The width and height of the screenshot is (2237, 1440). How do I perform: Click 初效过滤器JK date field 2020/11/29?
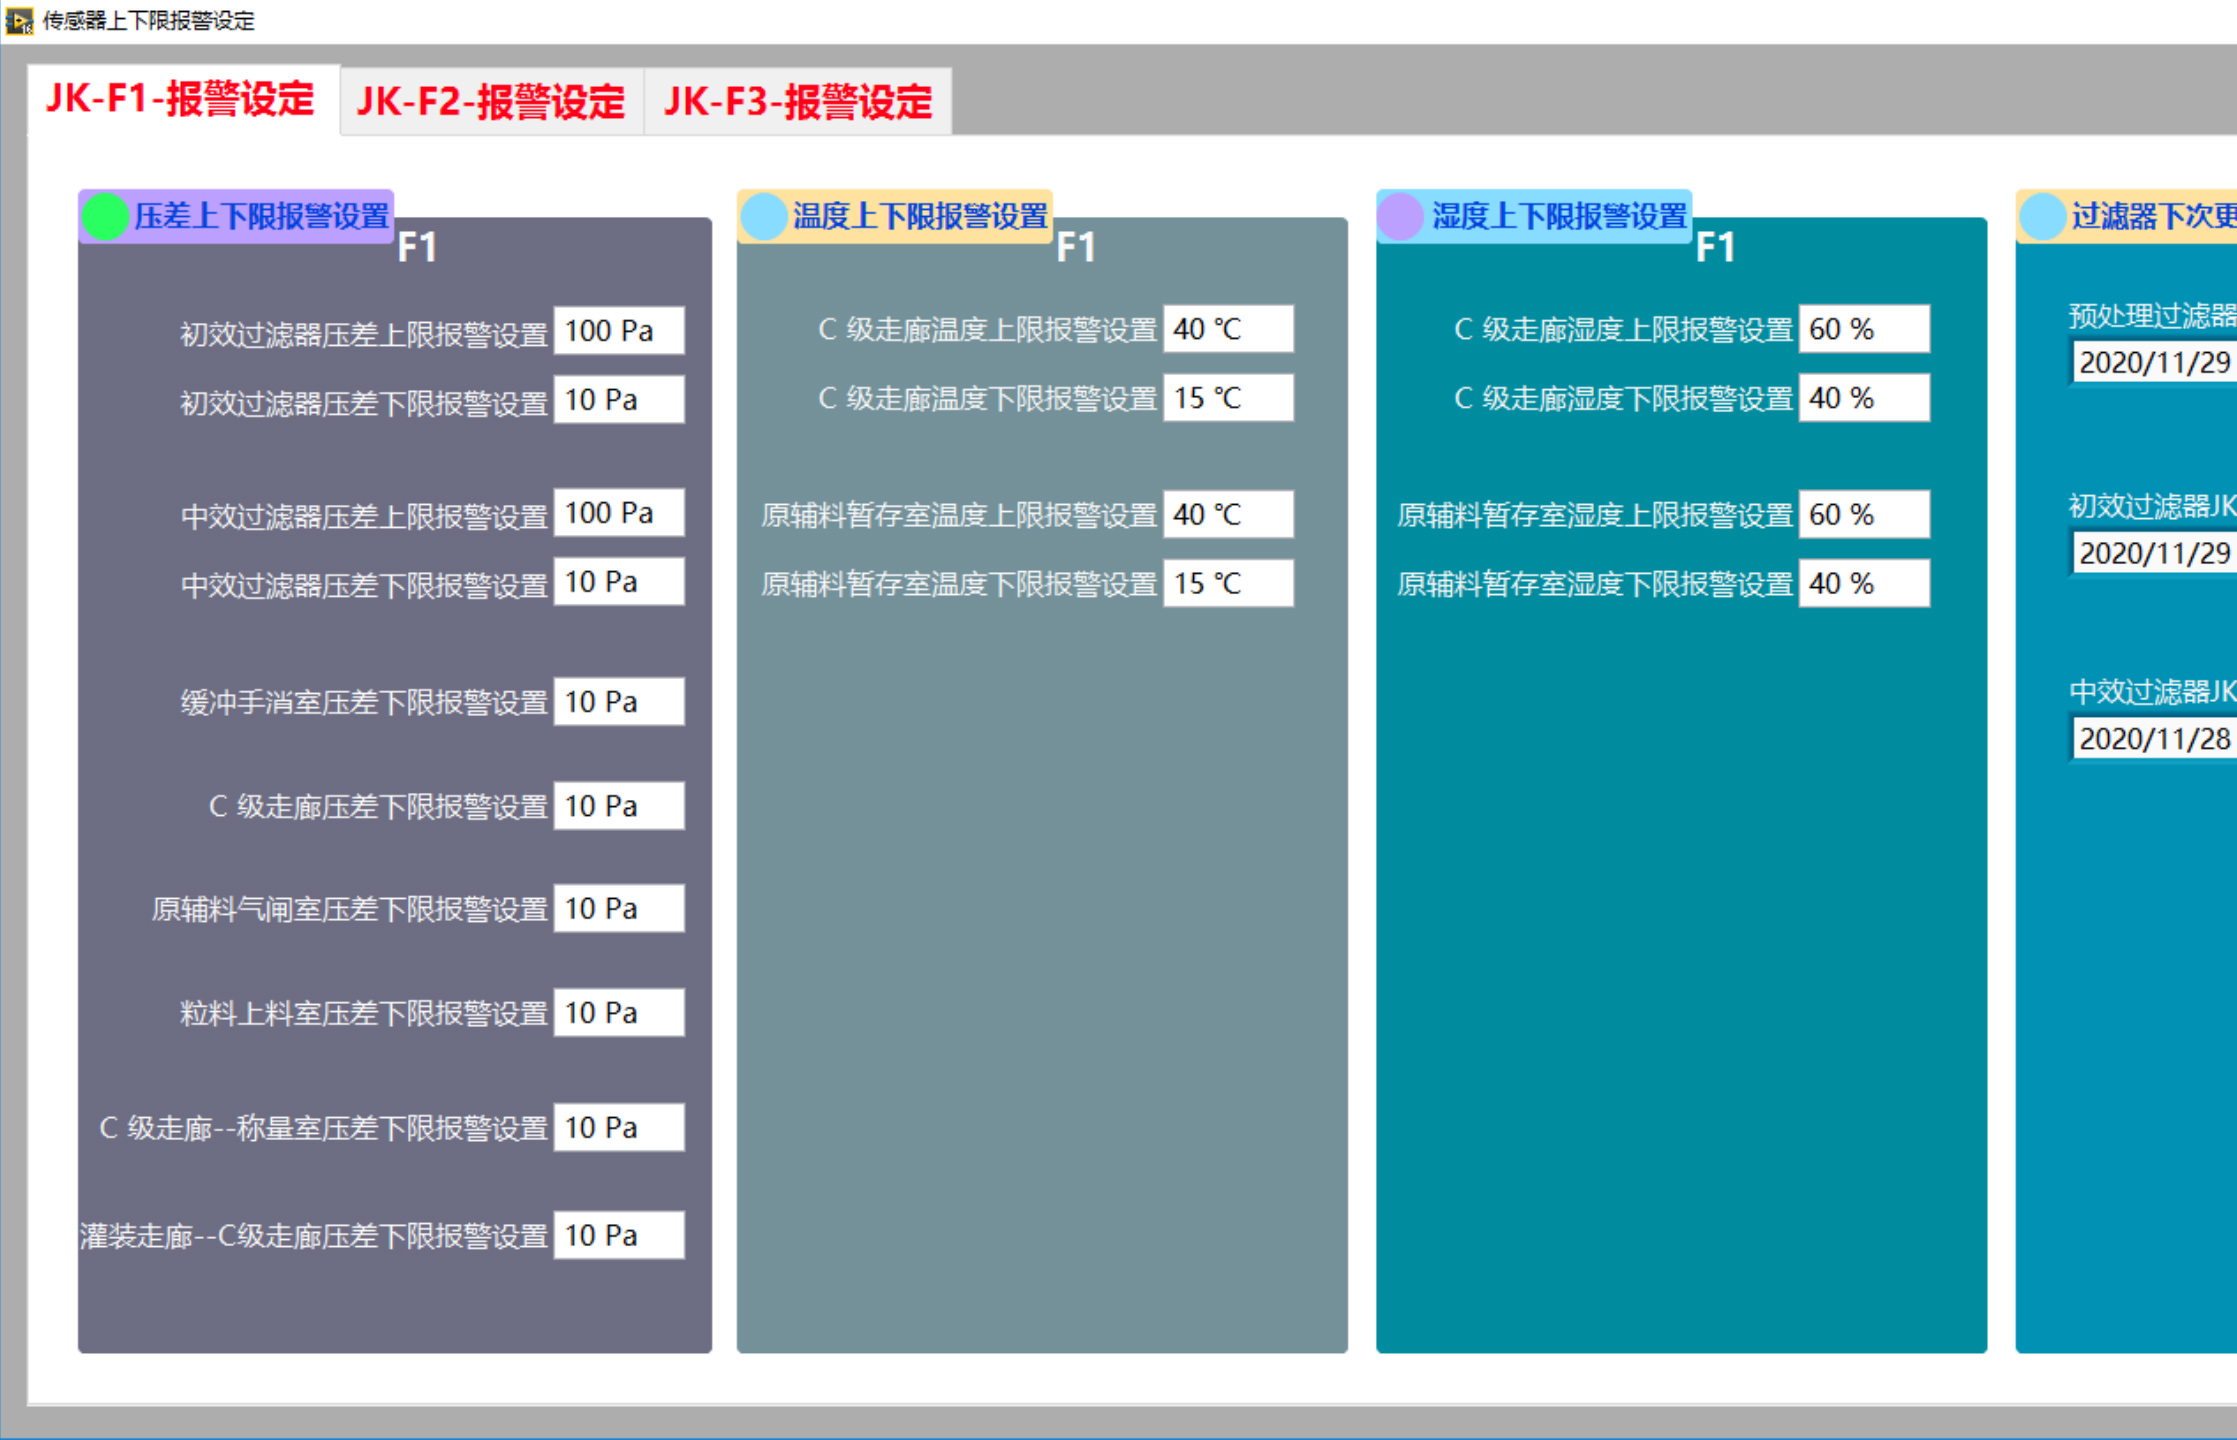click(2154, 553)
